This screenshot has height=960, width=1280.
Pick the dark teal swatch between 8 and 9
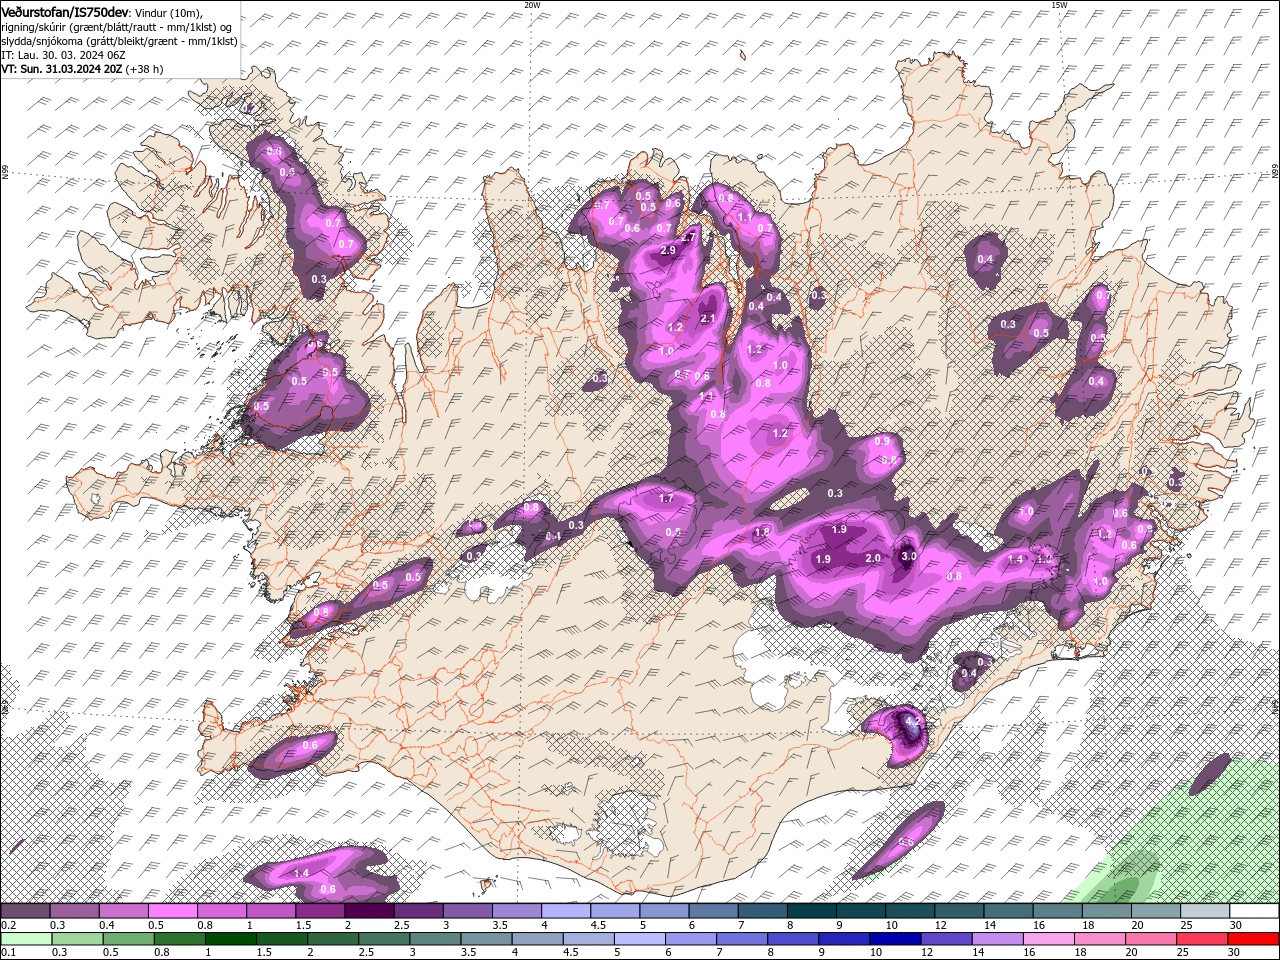point(812,911)
